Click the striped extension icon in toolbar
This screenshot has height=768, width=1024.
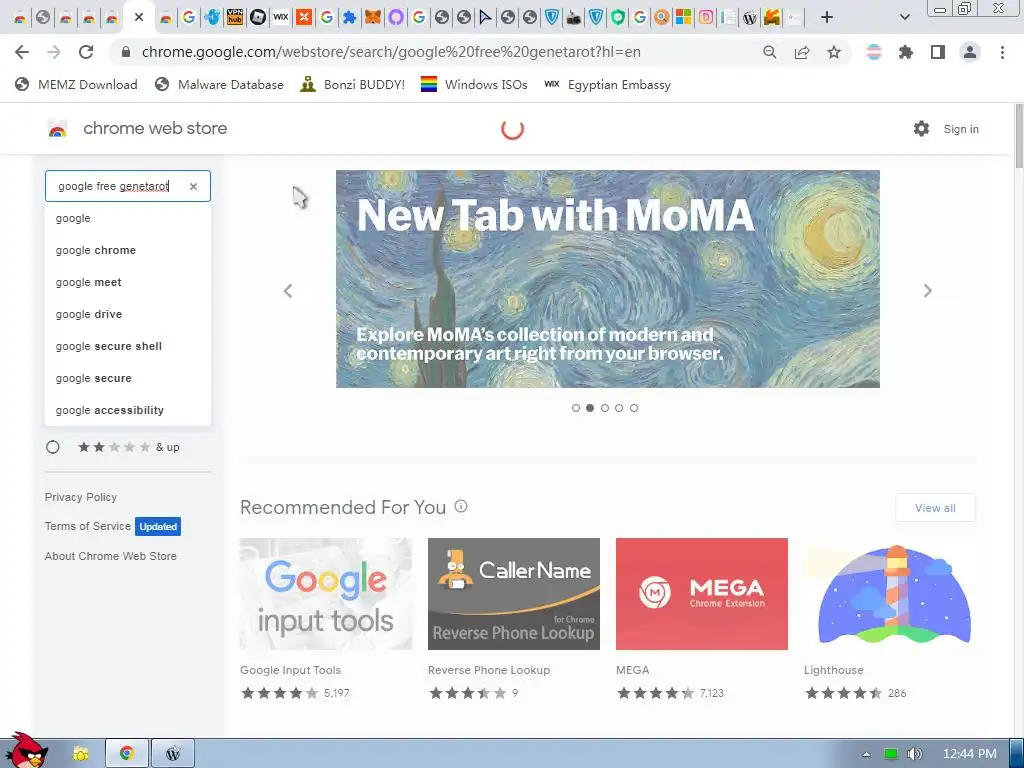874,52
